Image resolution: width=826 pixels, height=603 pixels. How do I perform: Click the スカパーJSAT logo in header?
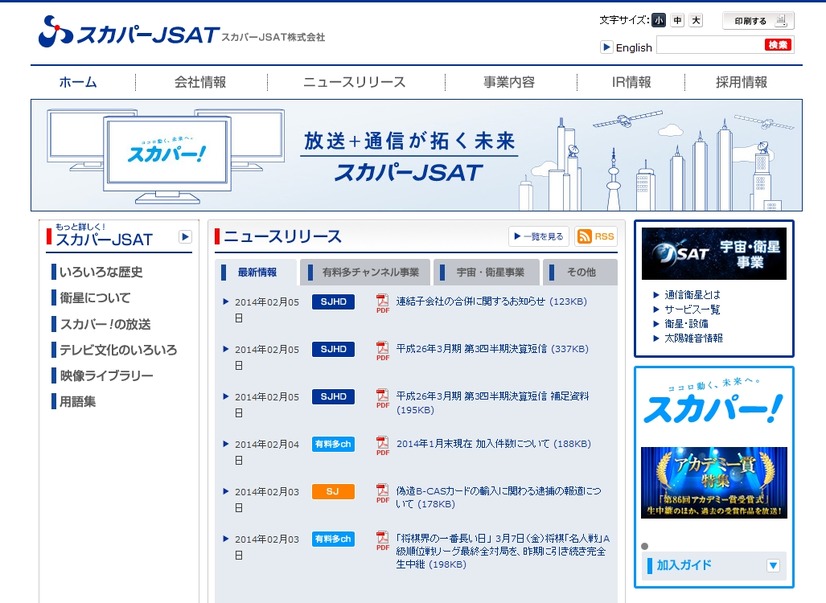tap(129, 32)
